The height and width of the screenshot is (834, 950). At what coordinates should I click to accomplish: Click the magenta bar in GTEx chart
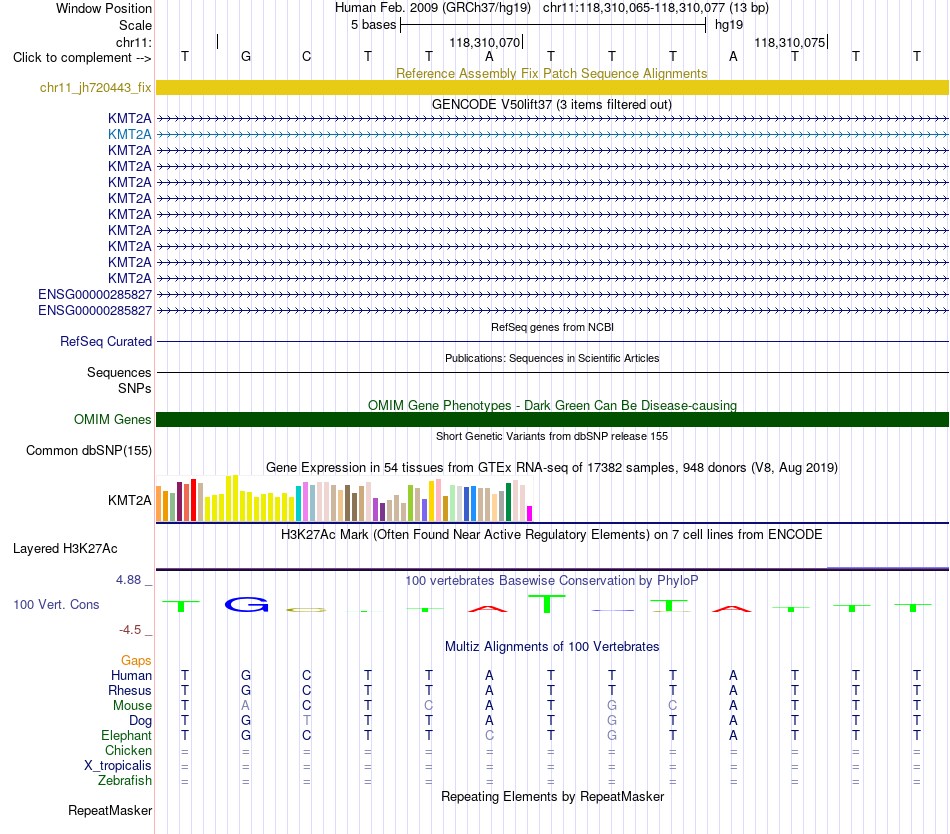530,514
